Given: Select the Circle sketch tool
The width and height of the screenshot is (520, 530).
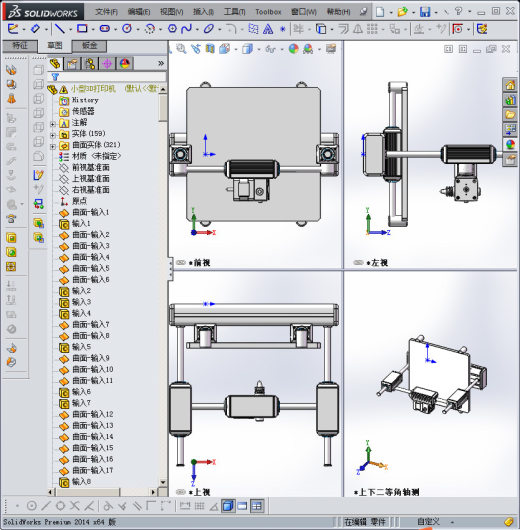Looking at the screenshot, I should 127,29.
